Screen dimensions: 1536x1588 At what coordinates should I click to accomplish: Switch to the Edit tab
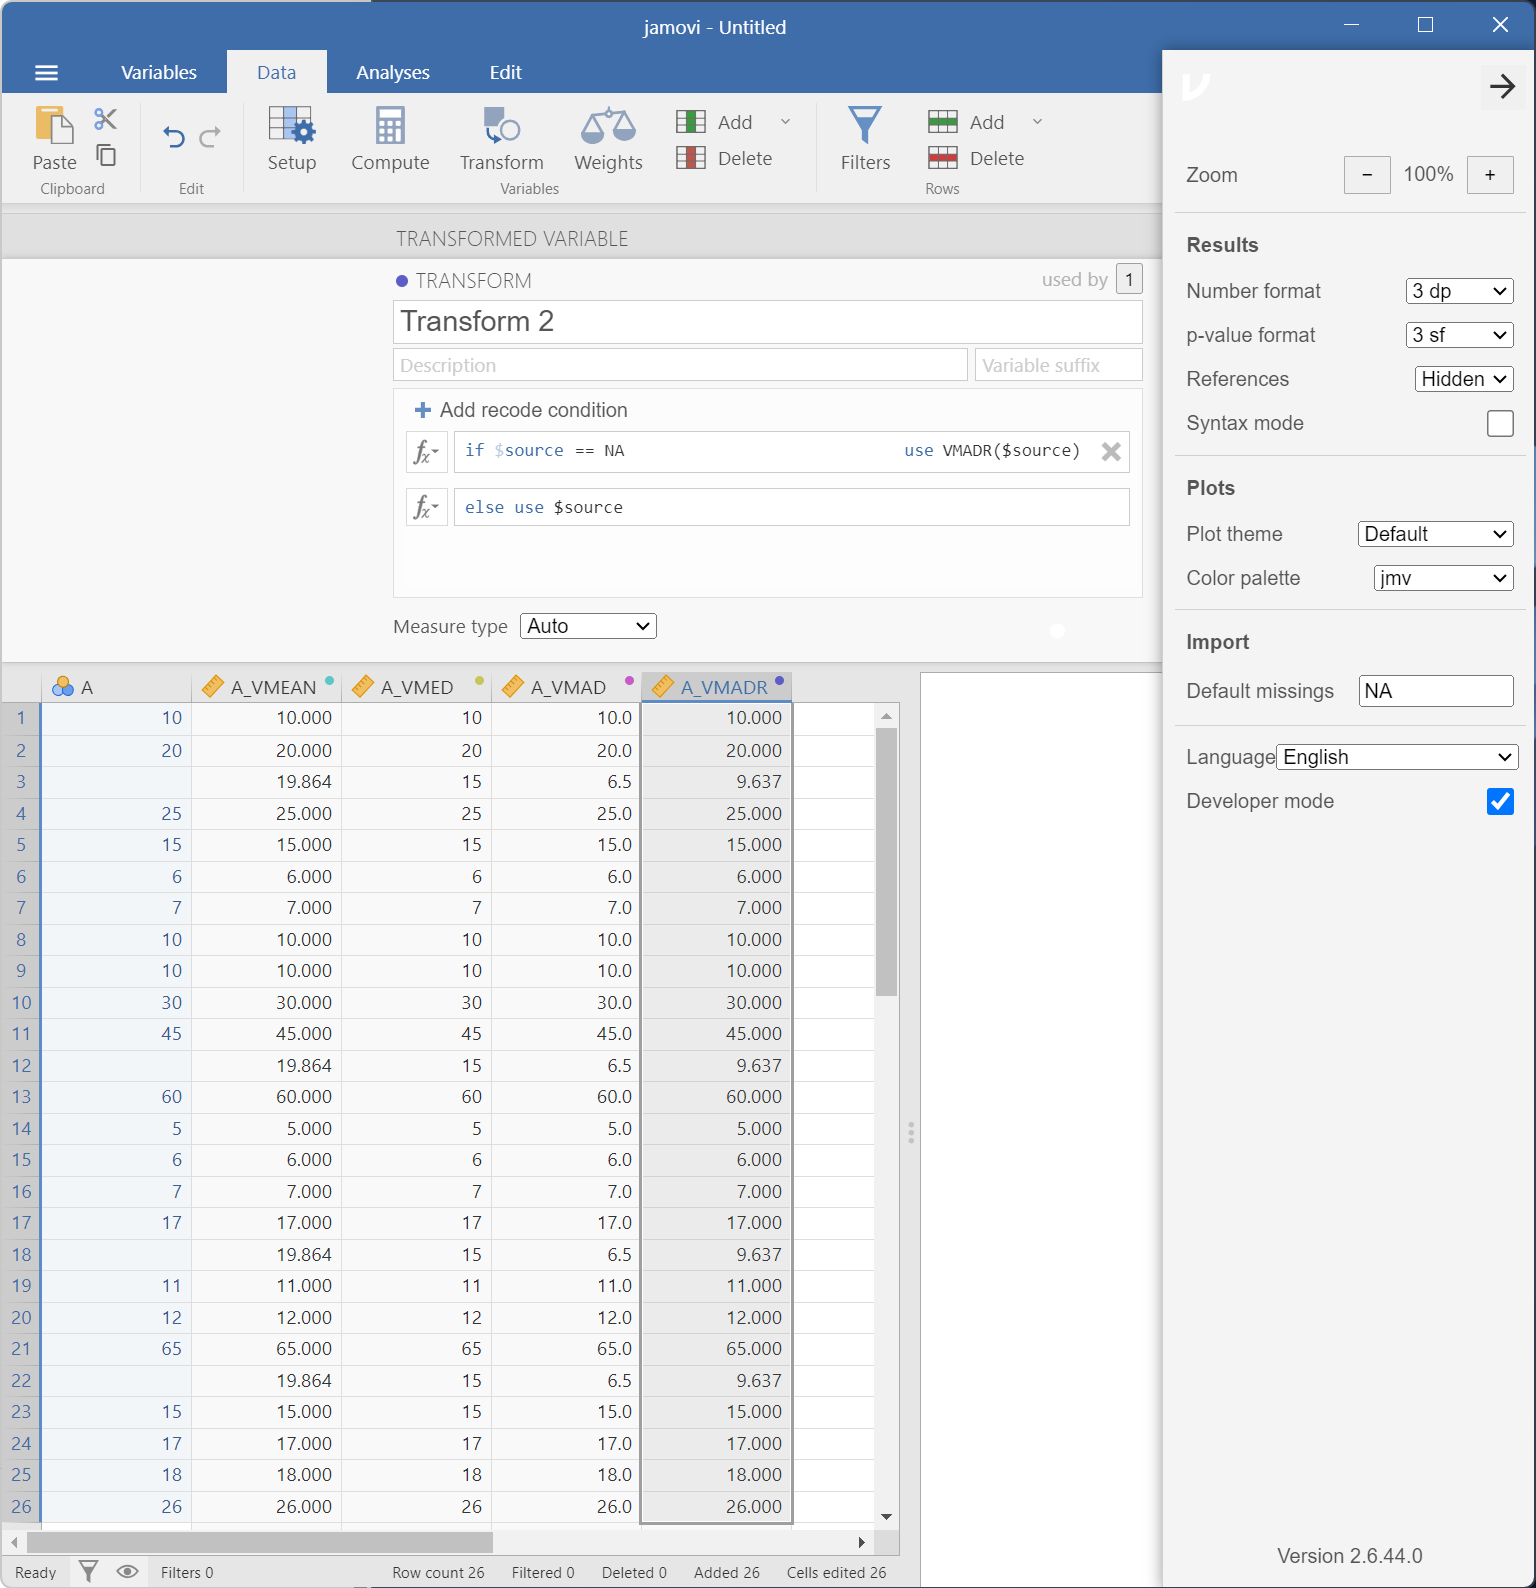tap(505, 72)
